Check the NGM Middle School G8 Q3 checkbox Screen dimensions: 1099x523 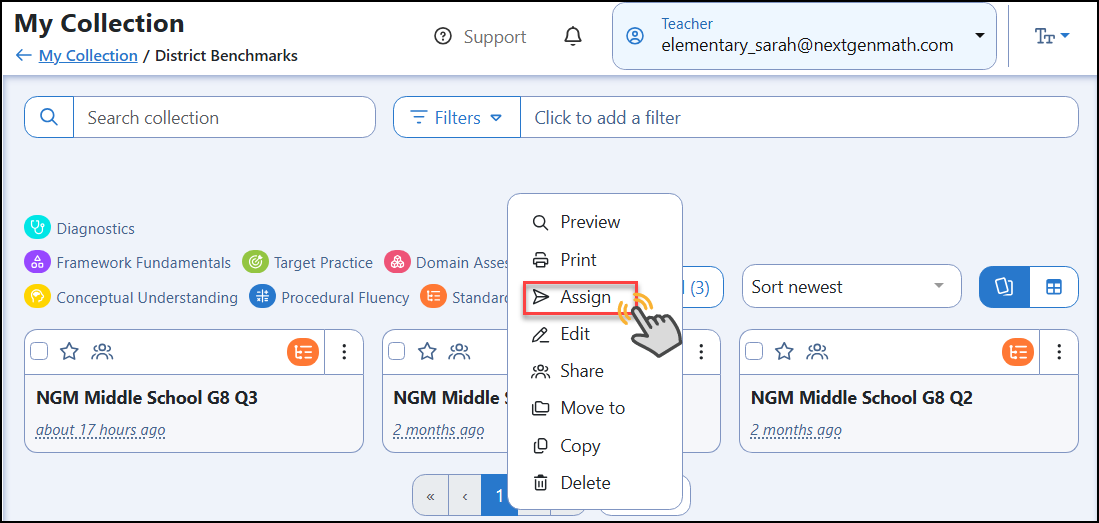(39, 351)
